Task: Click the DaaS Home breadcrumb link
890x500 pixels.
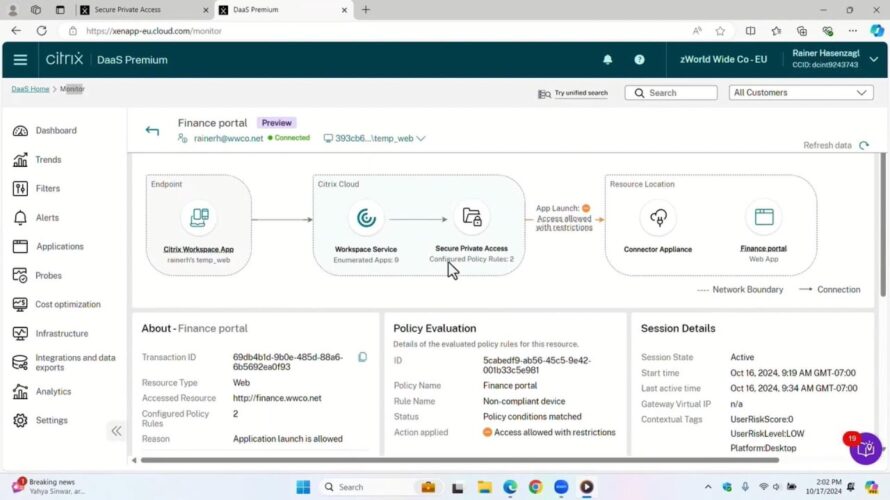Action: 31,89
